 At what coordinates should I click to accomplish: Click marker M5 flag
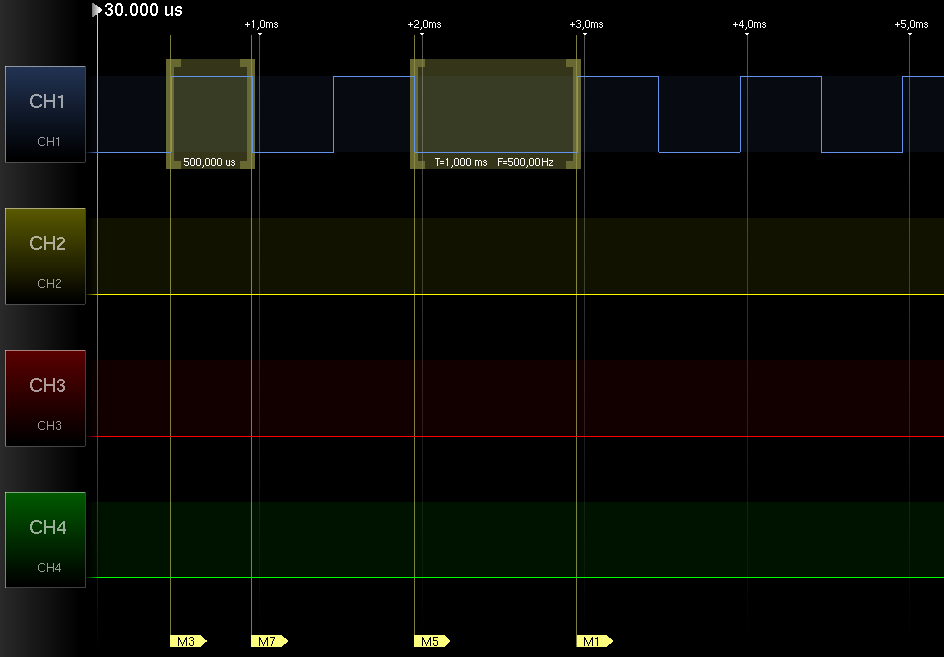(x=432, y=641)
